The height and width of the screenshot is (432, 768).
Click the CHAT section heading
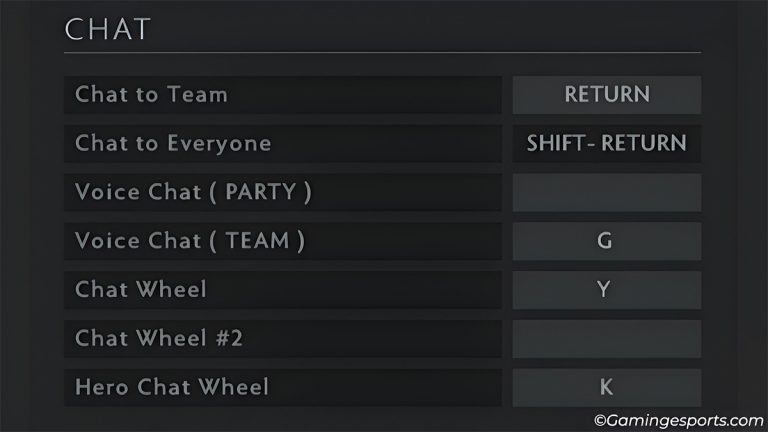108,29
